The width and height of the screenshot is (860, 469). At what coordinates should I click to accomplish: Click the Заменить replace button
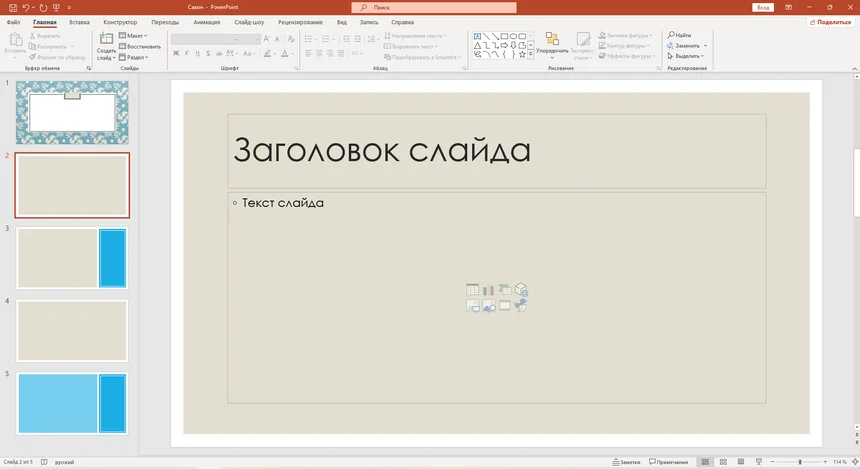coord(683,46)
